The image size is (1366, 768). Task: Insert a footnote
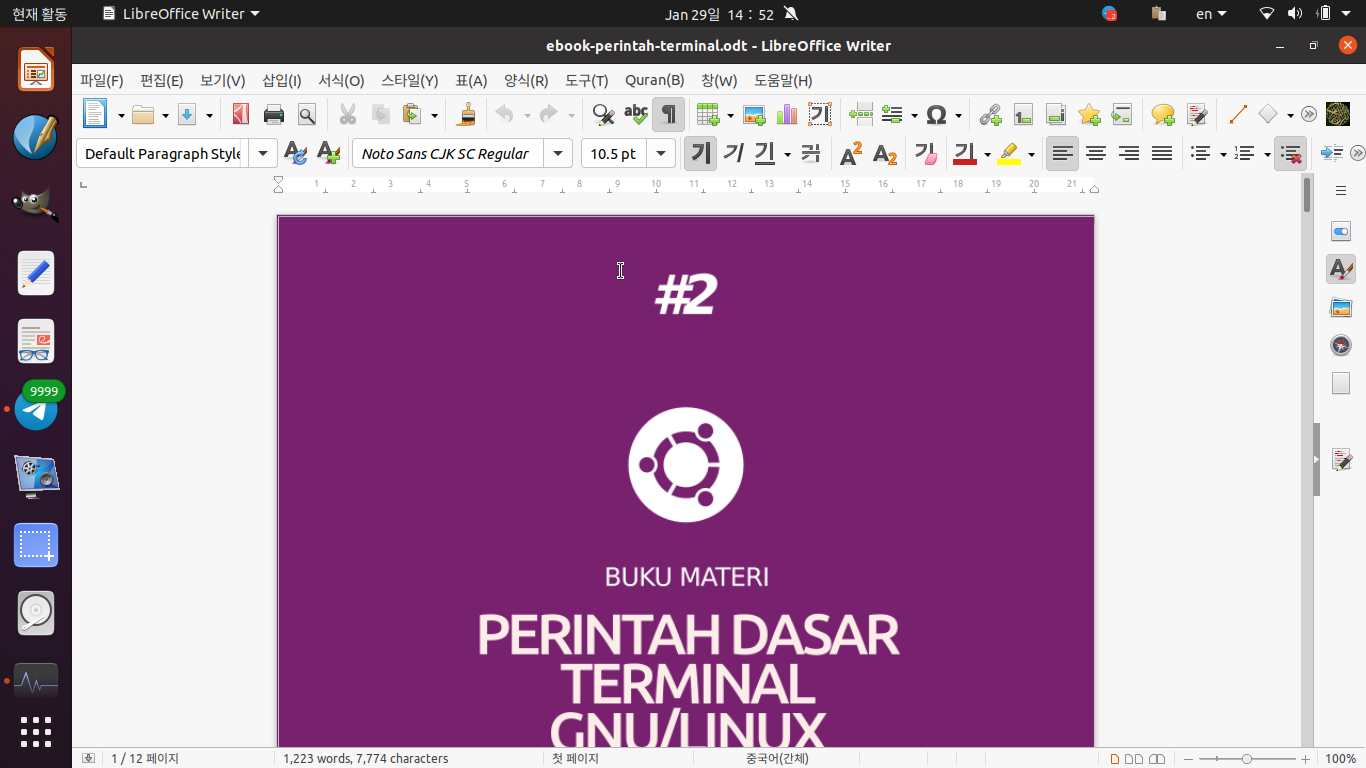click(x=1023, y=114)
